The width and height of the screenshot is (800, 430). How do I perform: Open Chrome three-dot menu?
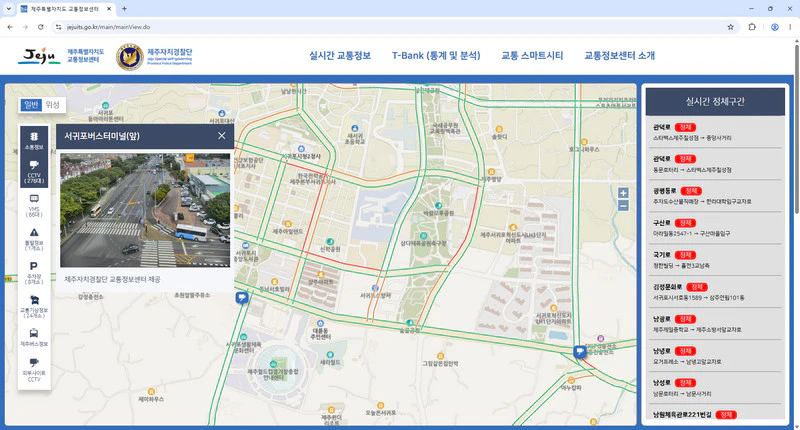click(790, 27)
